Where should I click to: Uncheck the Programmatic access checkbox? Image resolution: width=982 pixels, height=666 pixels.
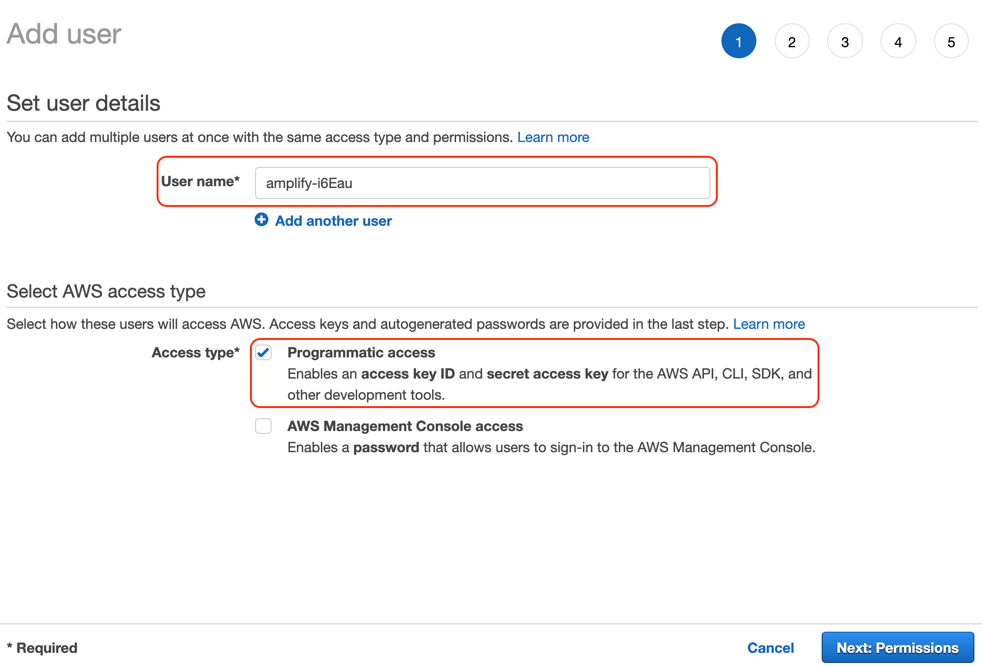(x=264, y=353)
